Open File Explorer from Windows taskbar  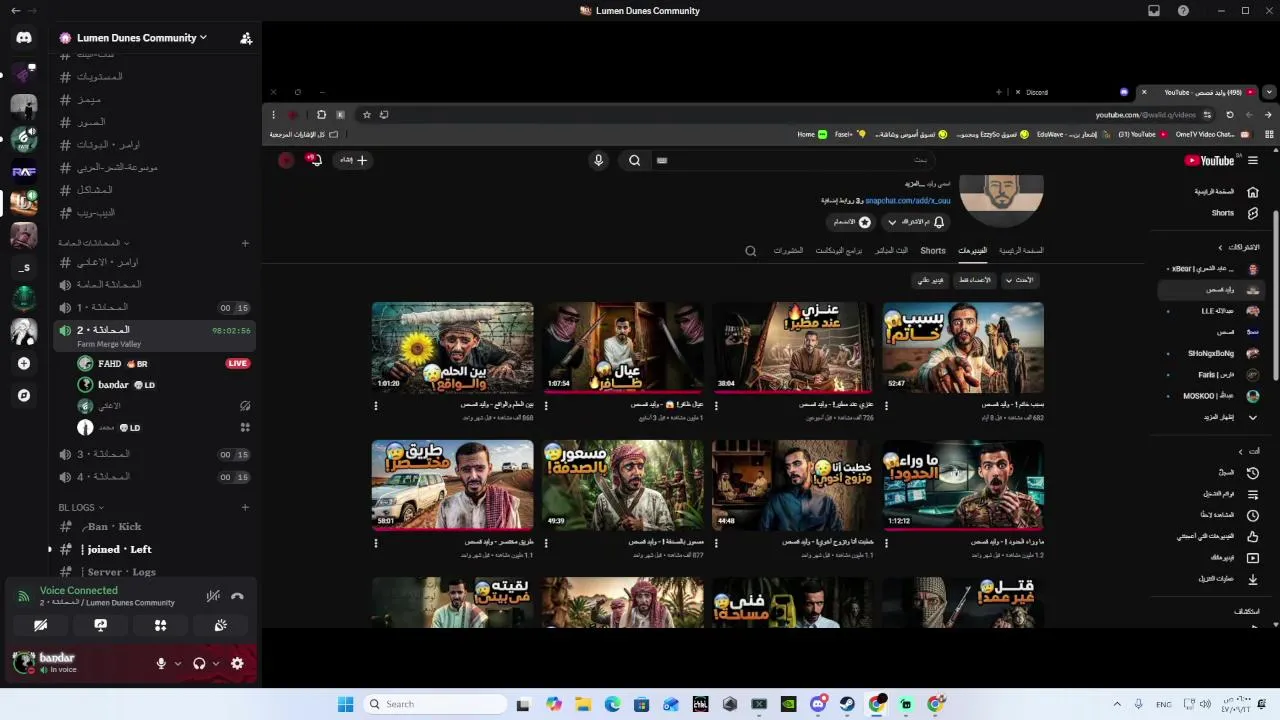[583, 704]
